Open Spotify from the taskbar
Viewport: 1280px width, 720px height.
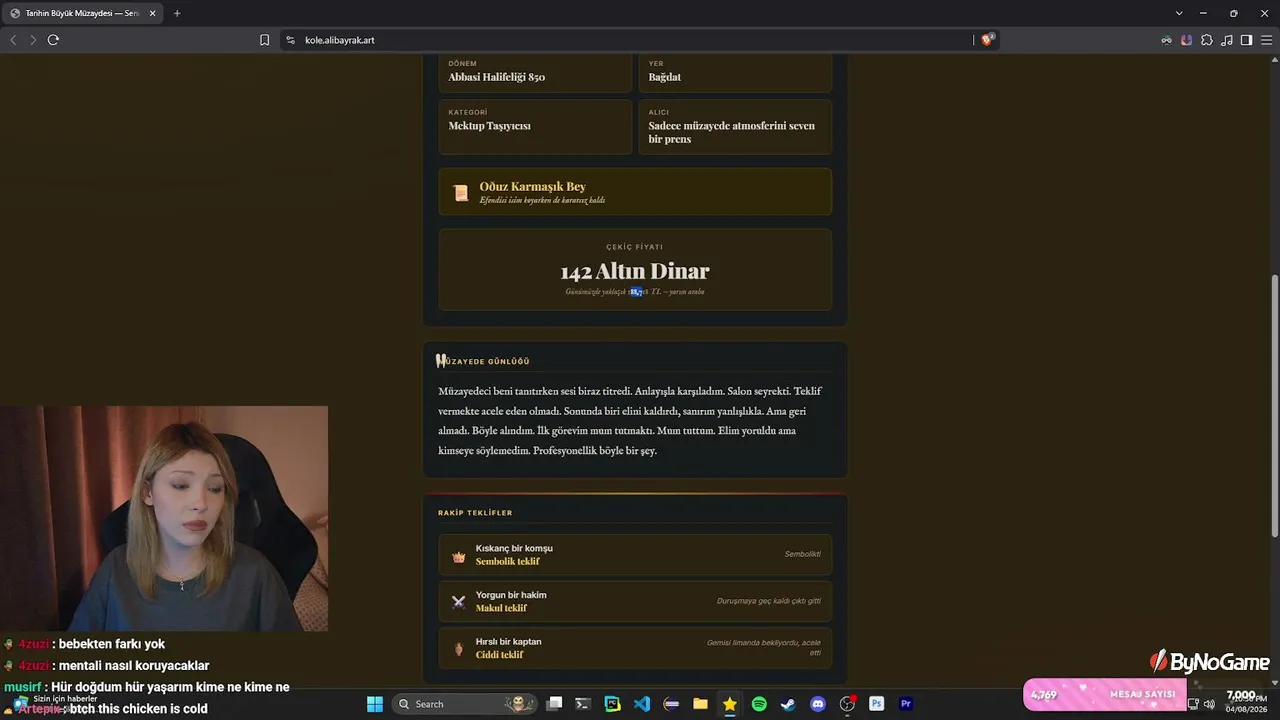point(759,704)
